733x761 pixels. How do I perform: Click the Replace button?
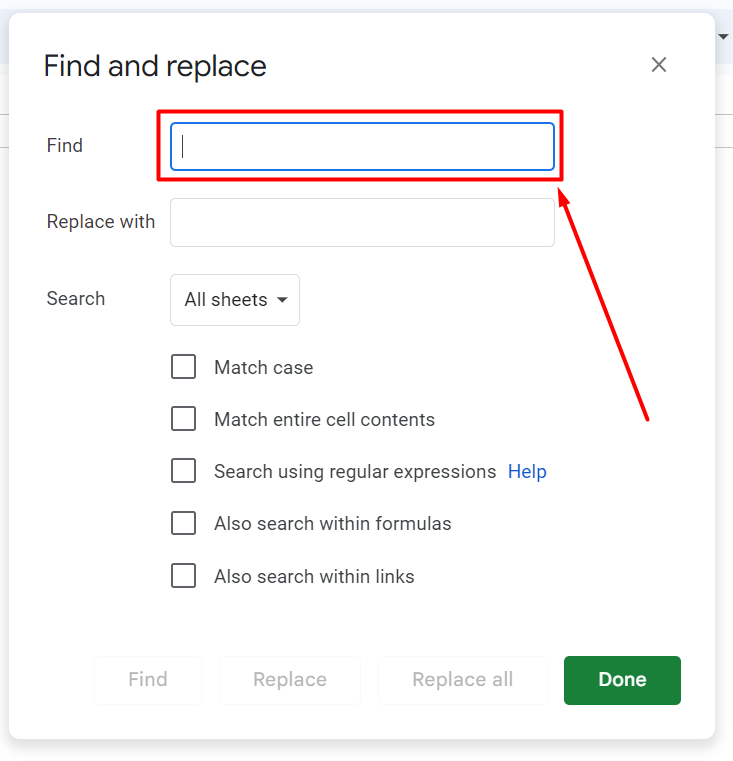(x=290, y=679)
